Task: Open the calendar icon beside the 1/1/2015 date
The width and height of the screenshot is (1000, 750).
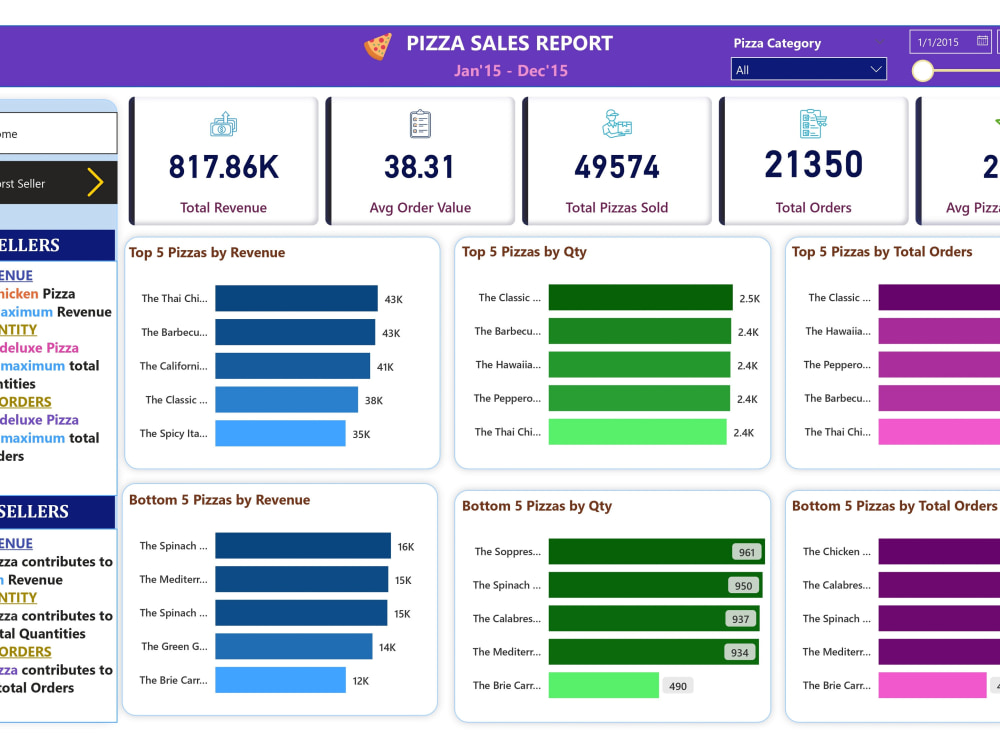Action: (x=981, y=41)
